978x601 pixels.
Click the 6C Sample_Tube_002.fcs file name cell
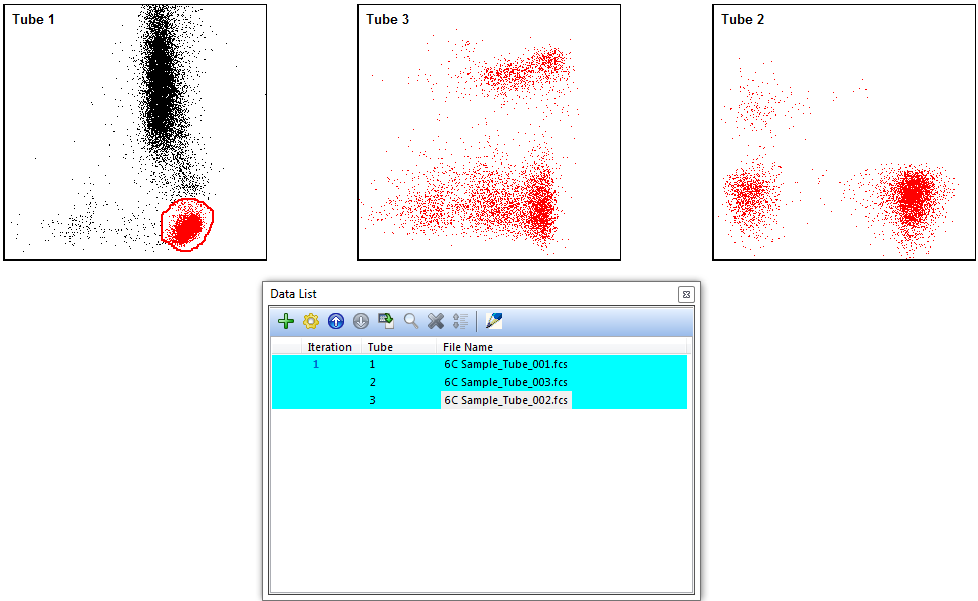click(x=506, y=400)
